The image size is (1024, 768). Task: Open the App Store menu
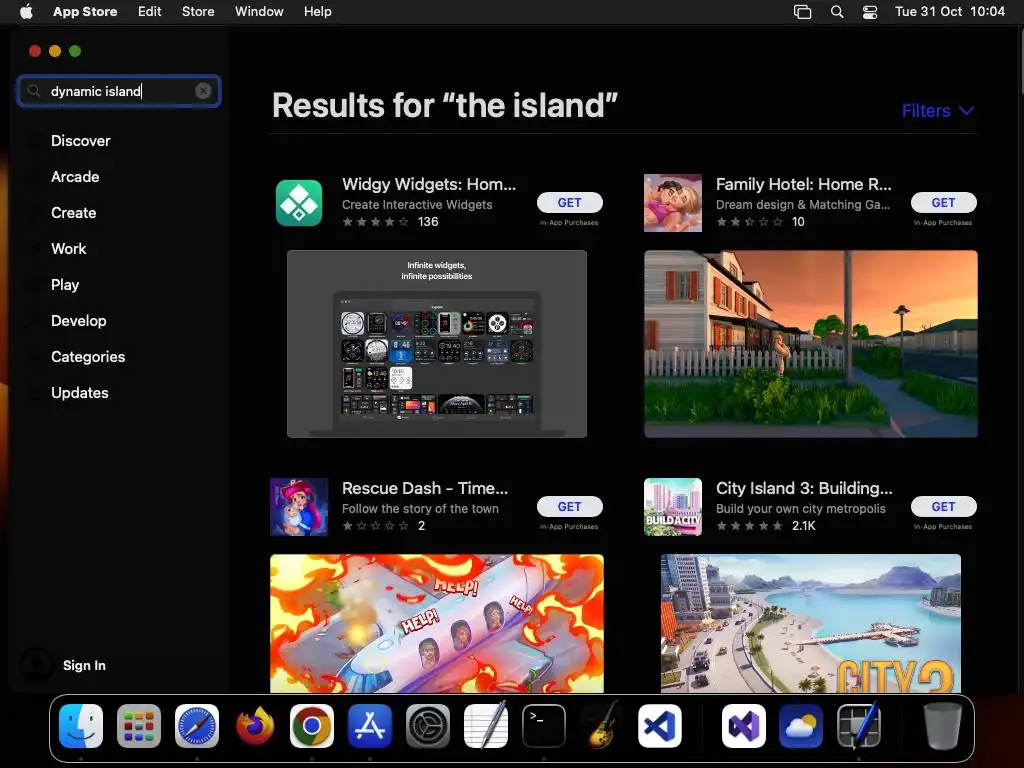85,11
